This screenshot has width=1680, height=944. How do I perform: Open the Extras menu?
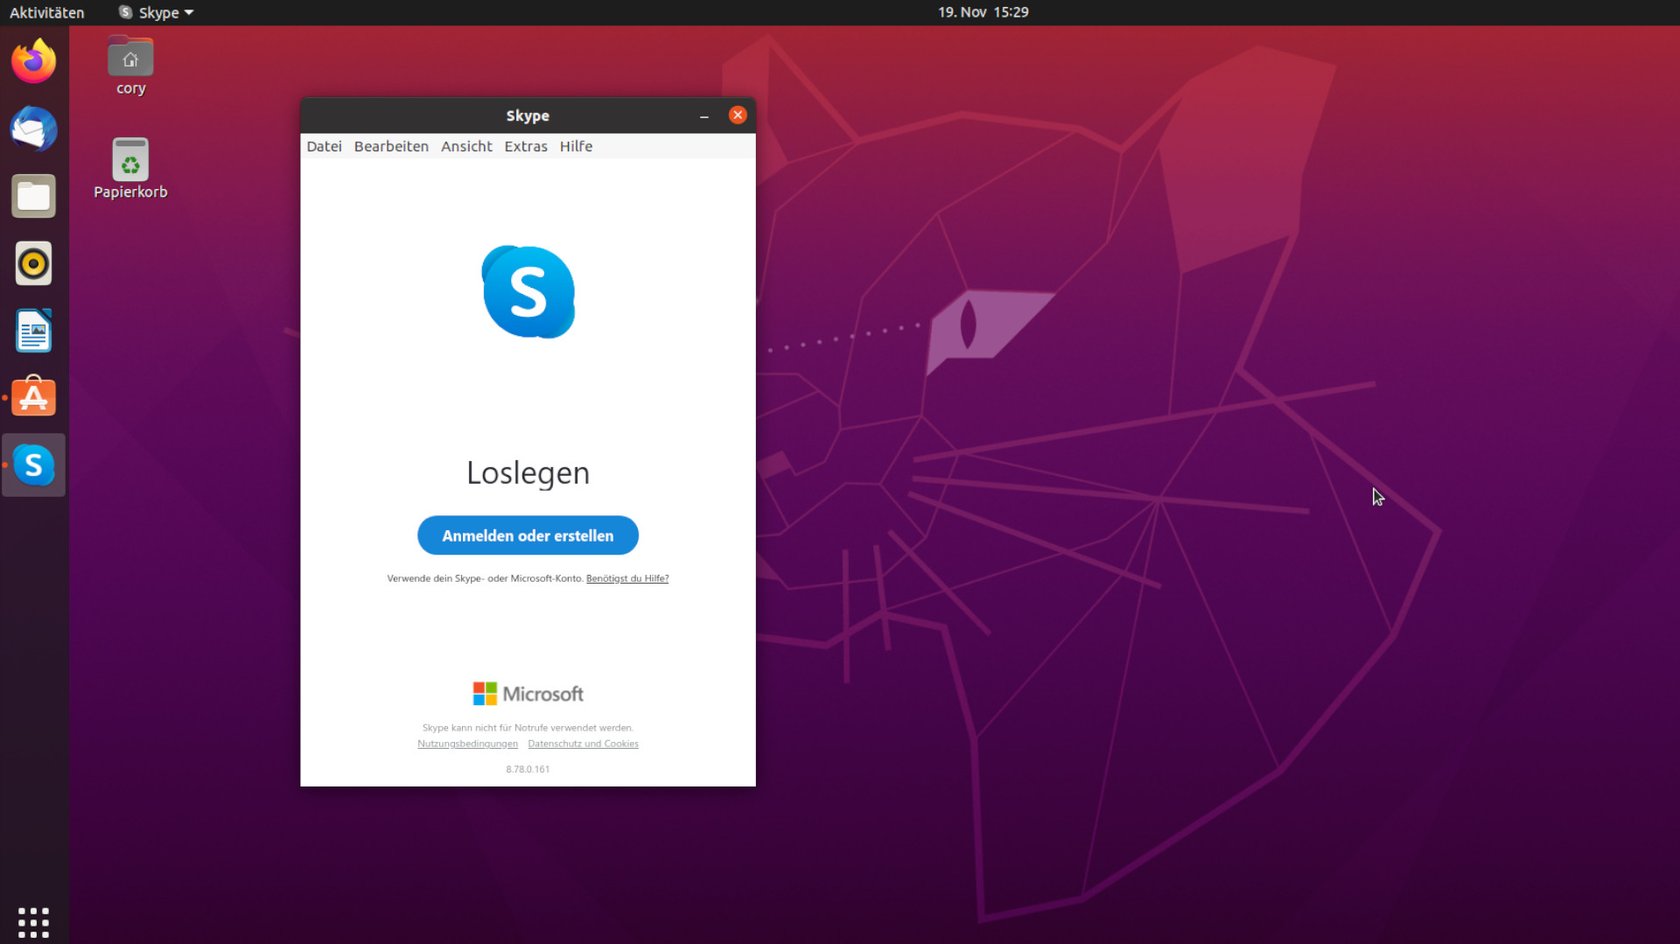click(x=526, y=146)
